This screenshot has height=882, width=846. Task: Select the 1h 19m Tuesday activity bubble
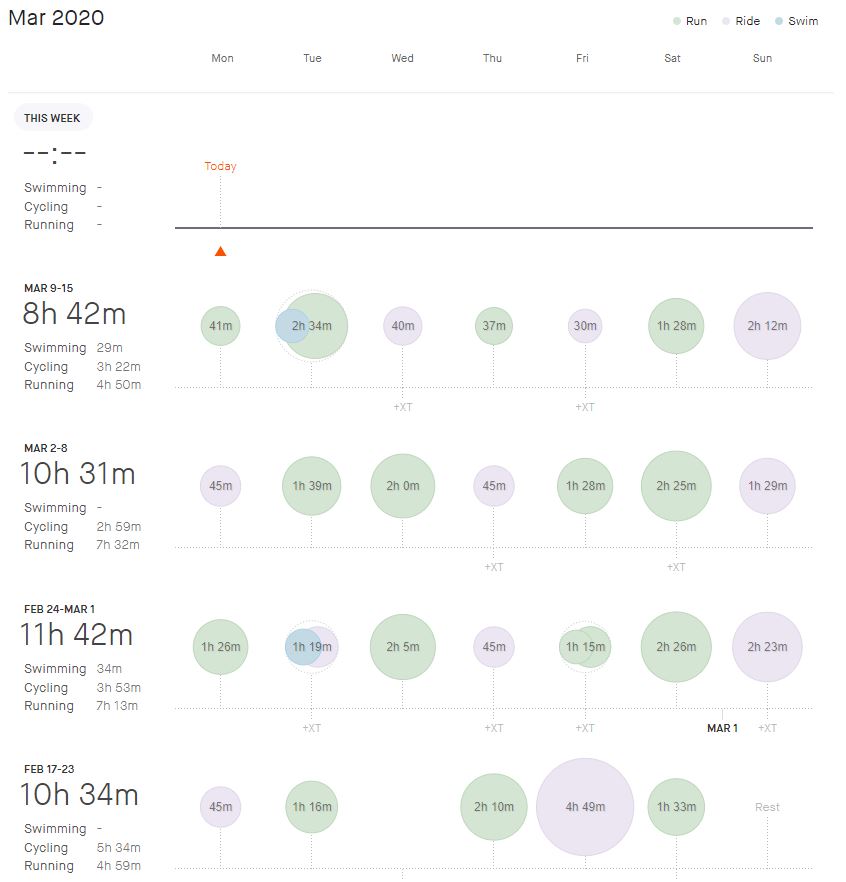click(312, 647)
